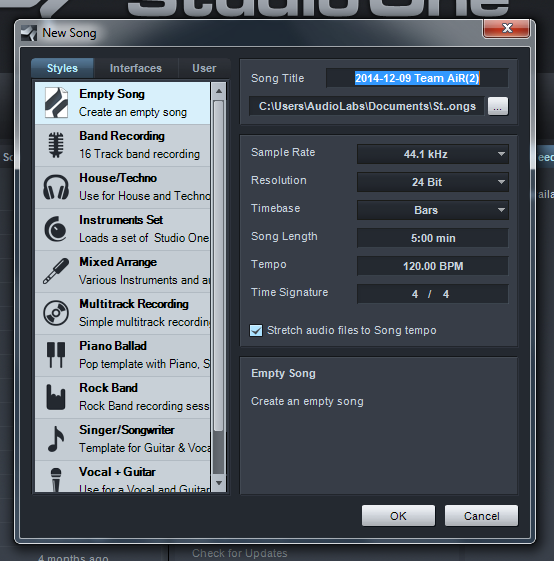Click the template list scrollbar down arrow

(219, 483)
